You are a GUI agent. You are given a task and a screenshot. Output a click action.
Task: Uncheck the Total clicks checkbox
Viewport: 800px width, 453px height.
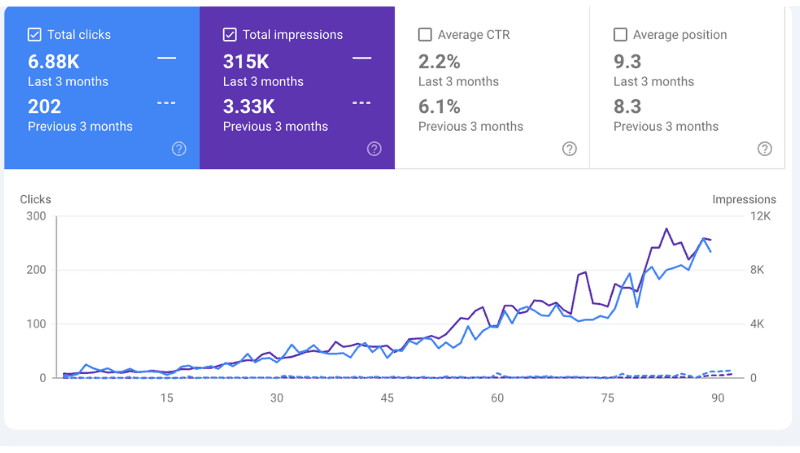pos(34,35)
